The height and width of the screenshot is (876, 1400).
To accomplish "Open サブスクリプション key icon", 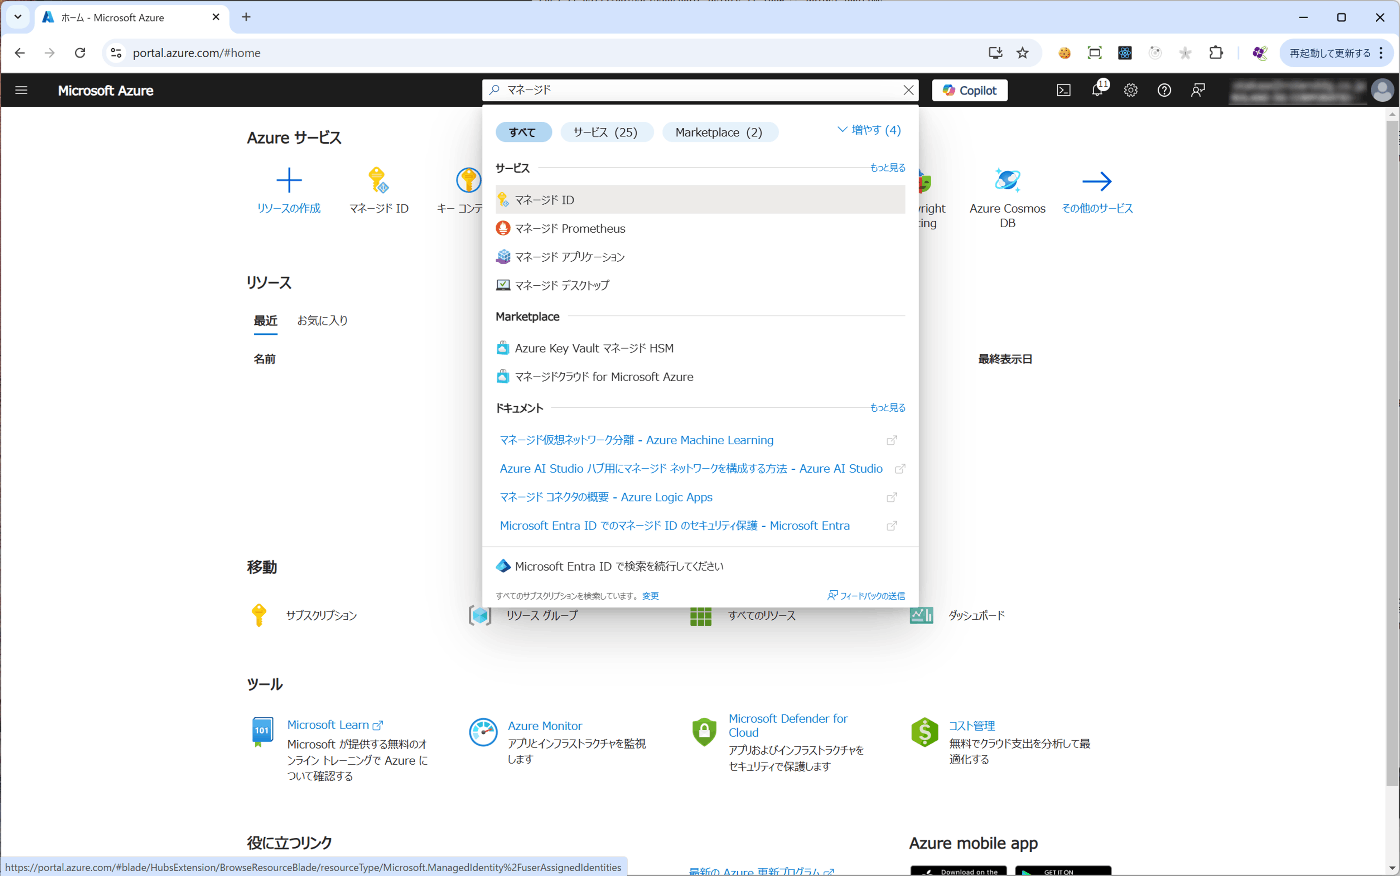I will point(259,615).
